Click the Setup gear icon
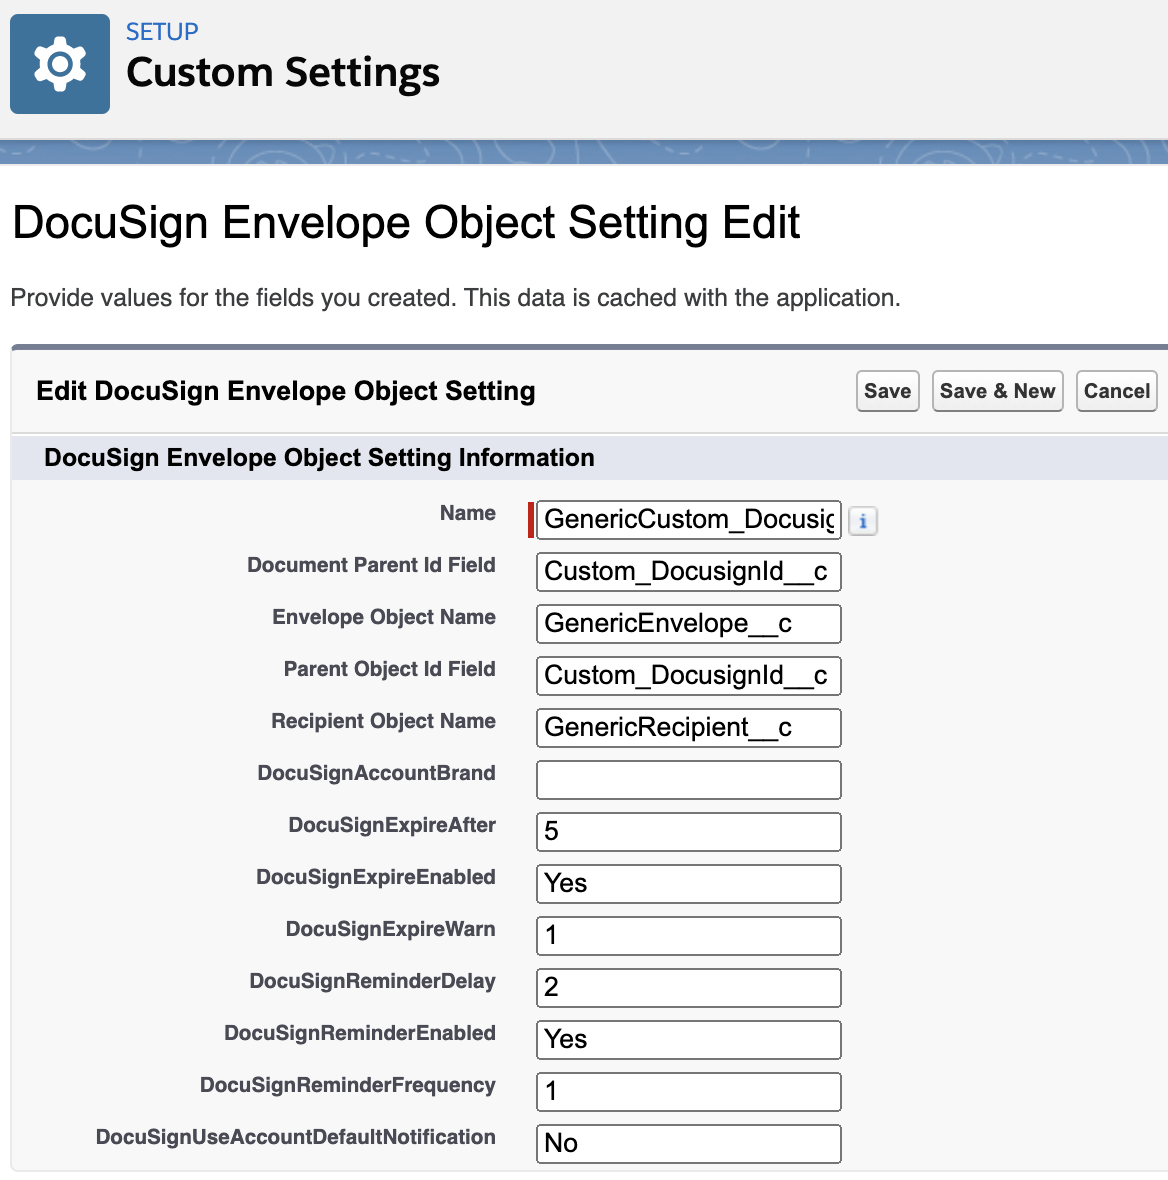This screenshot has height=1180, width=1168. 59,64
